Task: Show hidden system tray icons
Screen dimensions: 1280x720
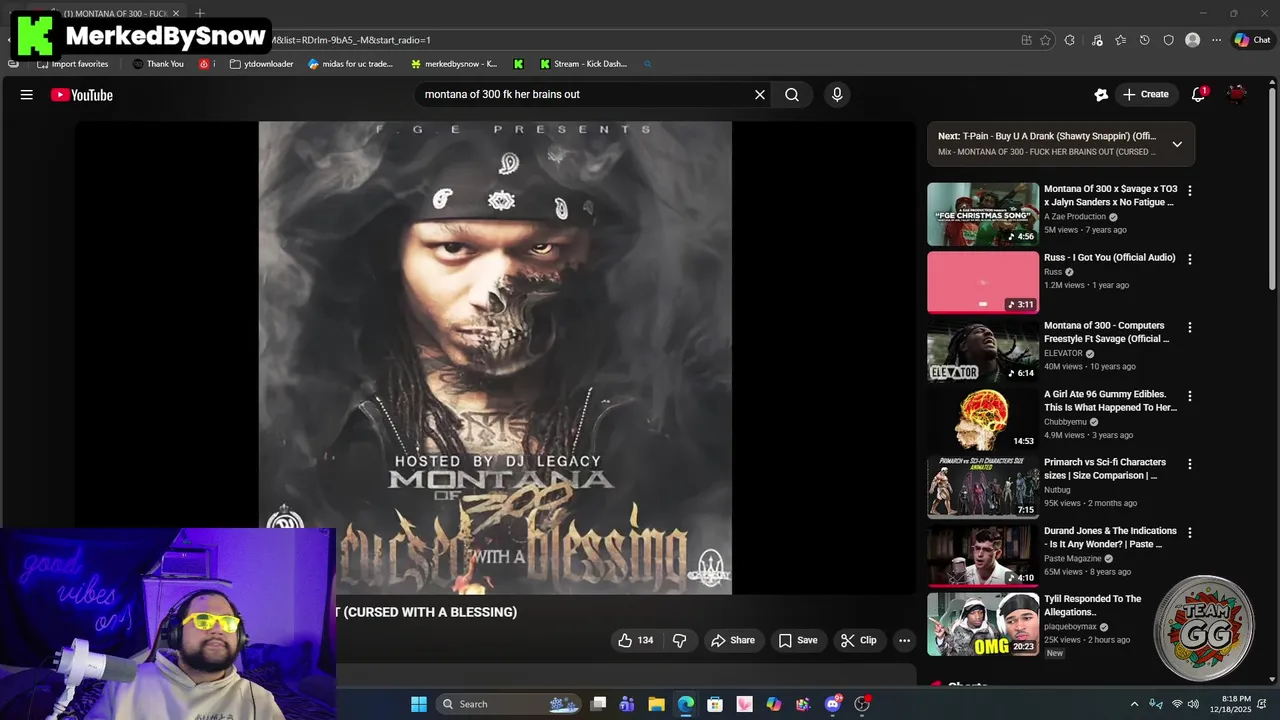Action: [1134, 704]
